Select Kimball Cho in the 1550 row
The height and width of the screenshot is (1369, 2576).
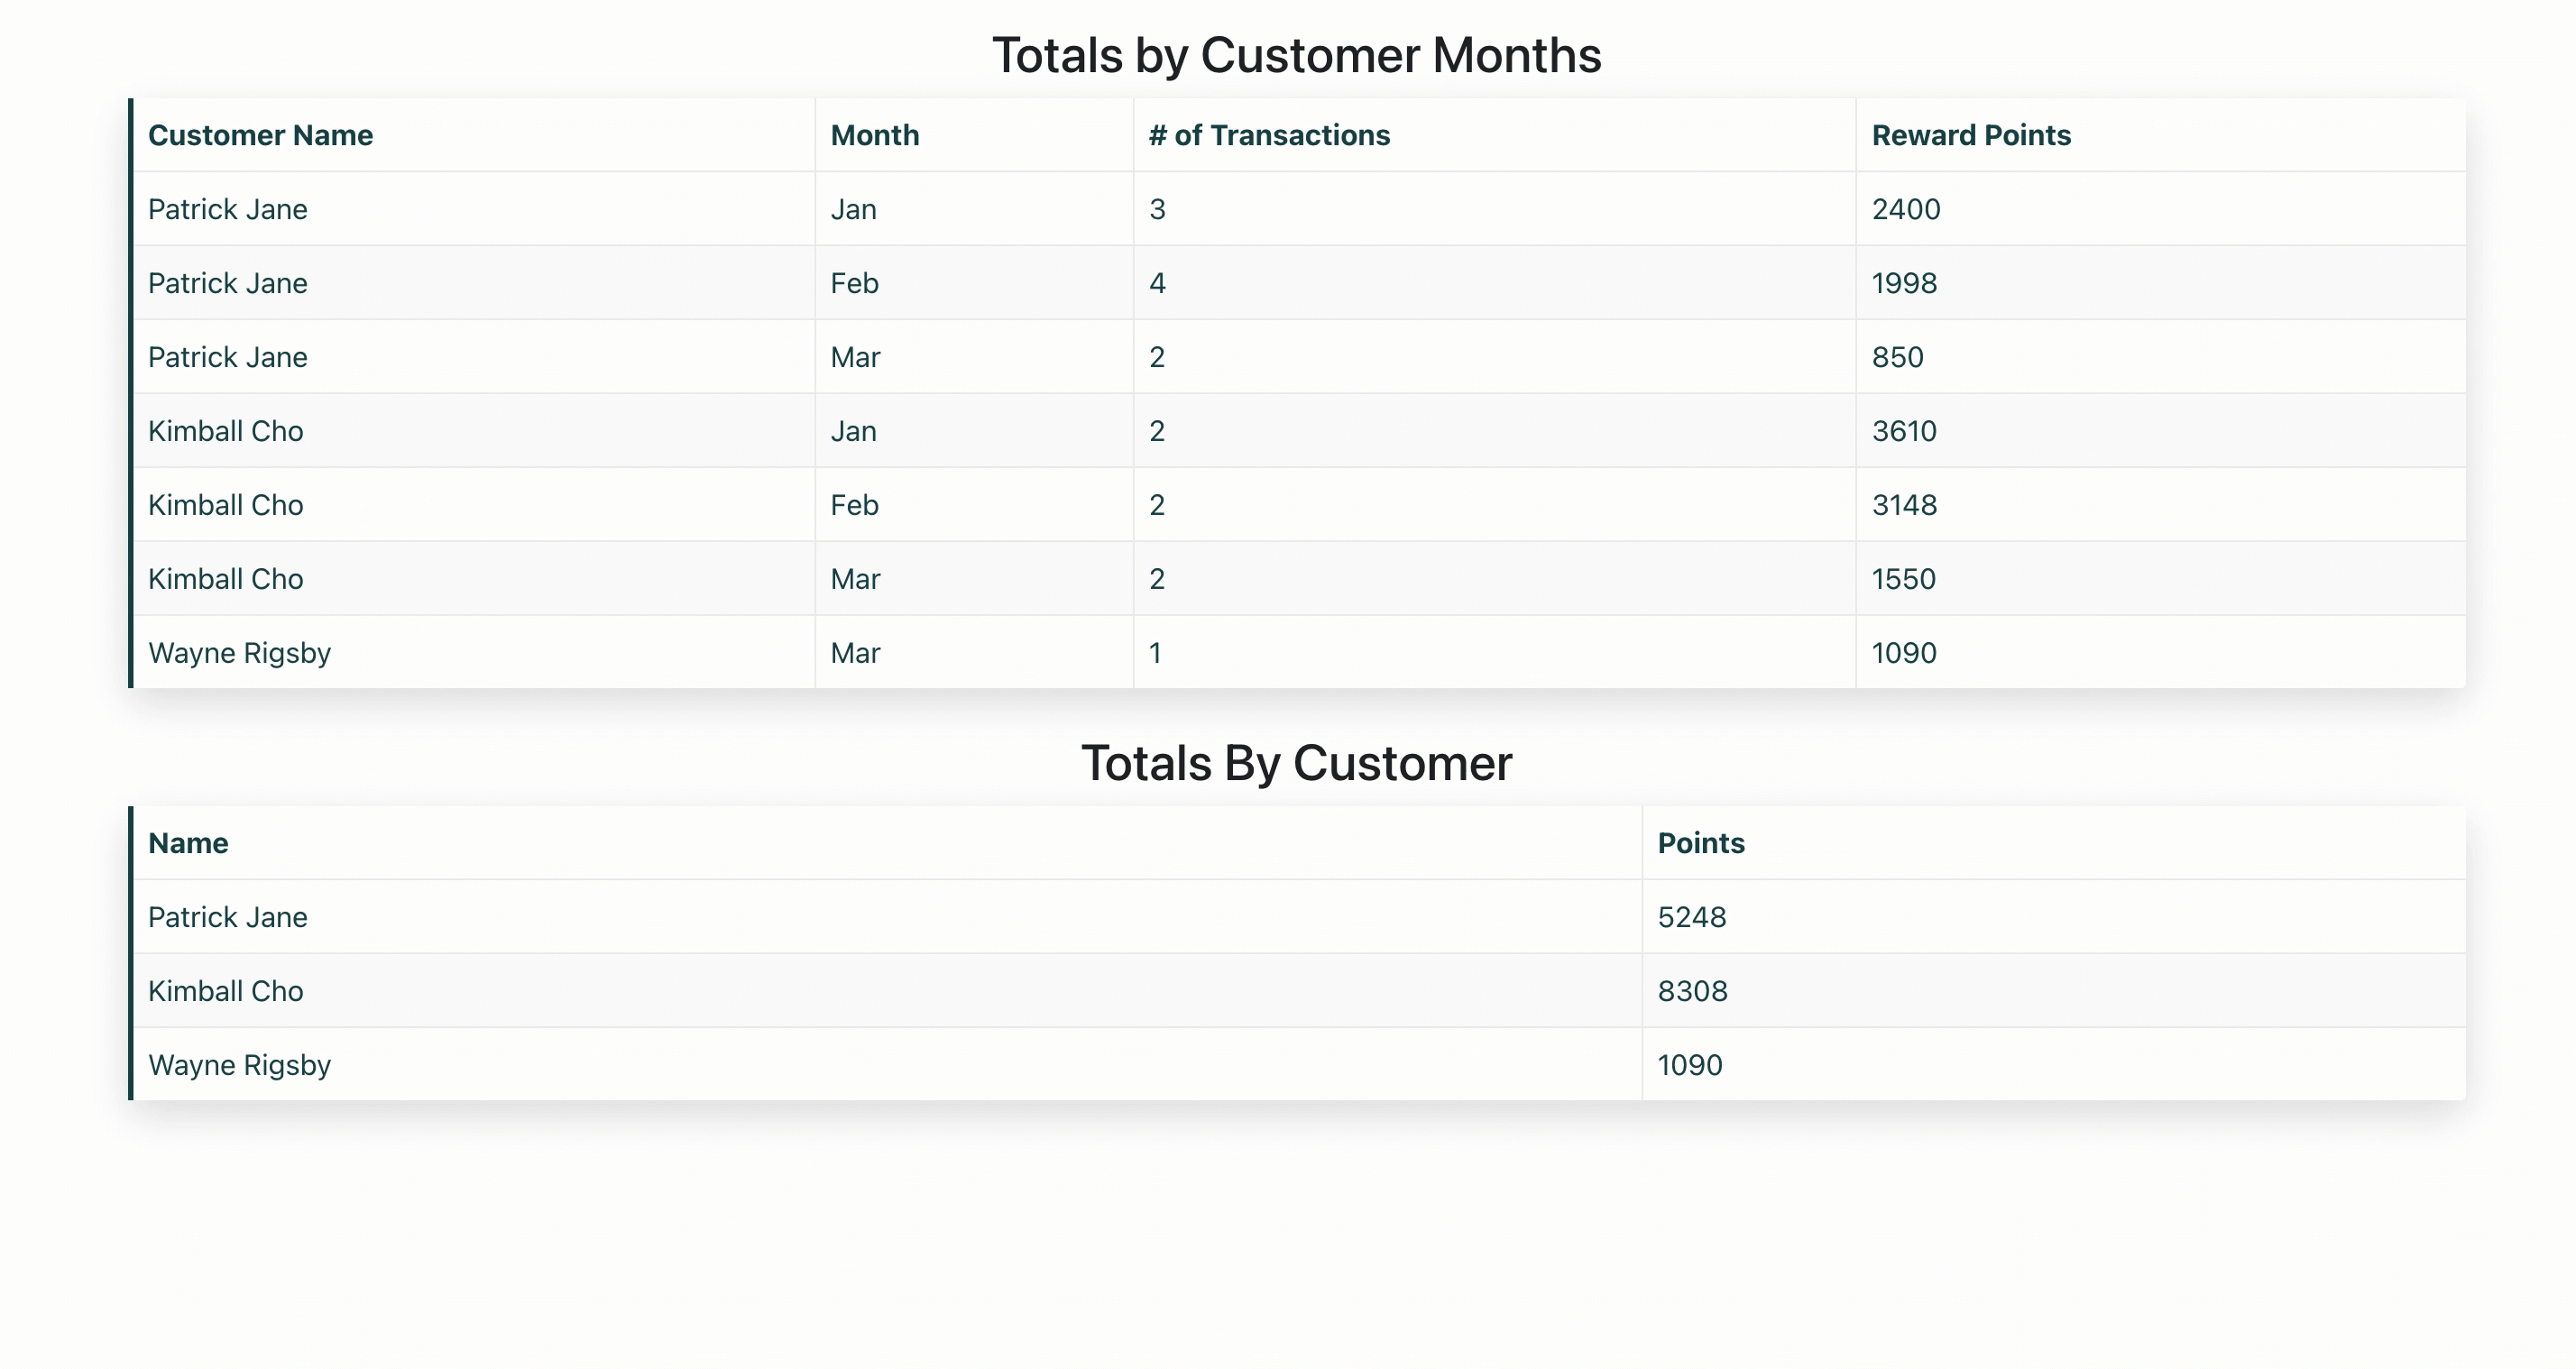(x=226, y=579)
